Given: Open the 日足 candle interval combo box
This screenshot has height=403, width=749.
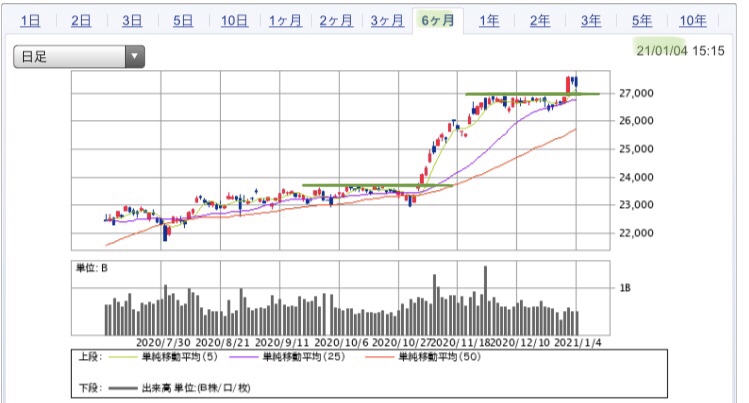Looking at the screenshot, I should coord(79,56).
